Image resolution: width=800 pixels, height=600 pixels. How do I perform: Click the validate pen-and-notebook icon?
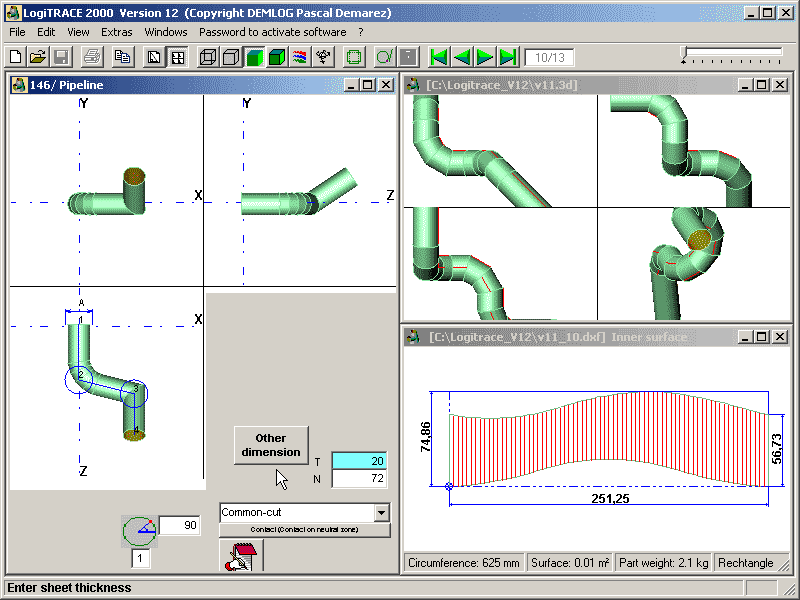tap(241, 556)
